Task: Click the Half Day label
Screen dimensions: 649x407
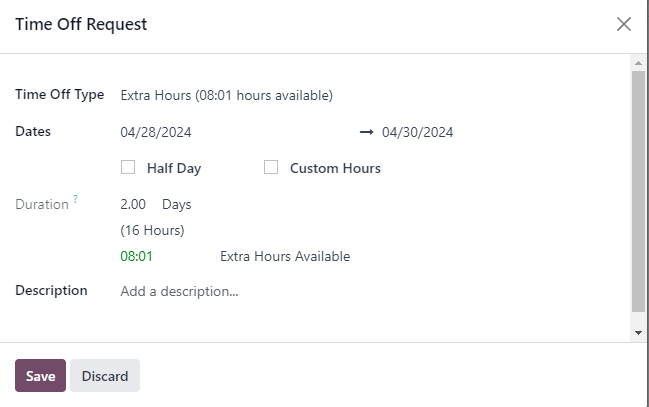Action: 174,168
